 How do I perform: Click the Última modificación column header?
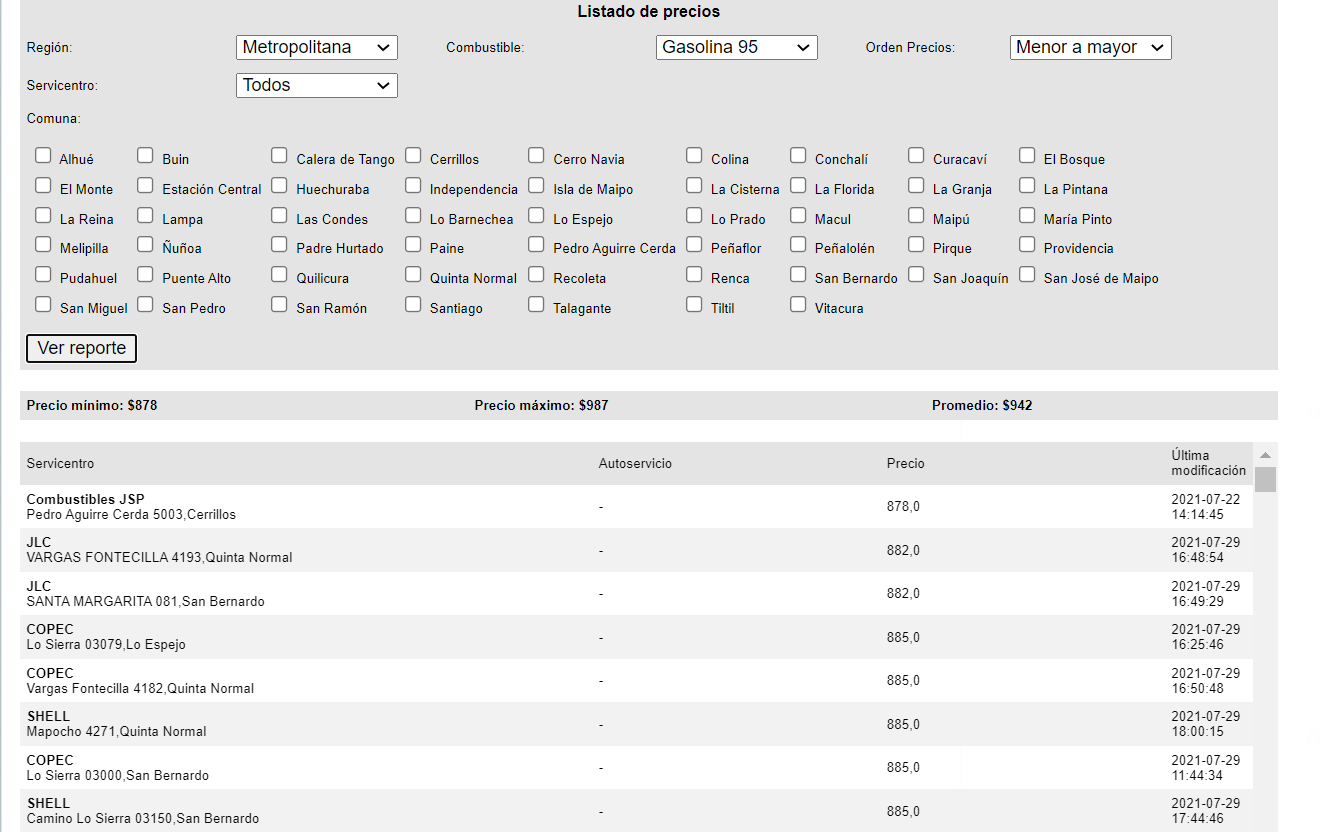coord(1208,463)
